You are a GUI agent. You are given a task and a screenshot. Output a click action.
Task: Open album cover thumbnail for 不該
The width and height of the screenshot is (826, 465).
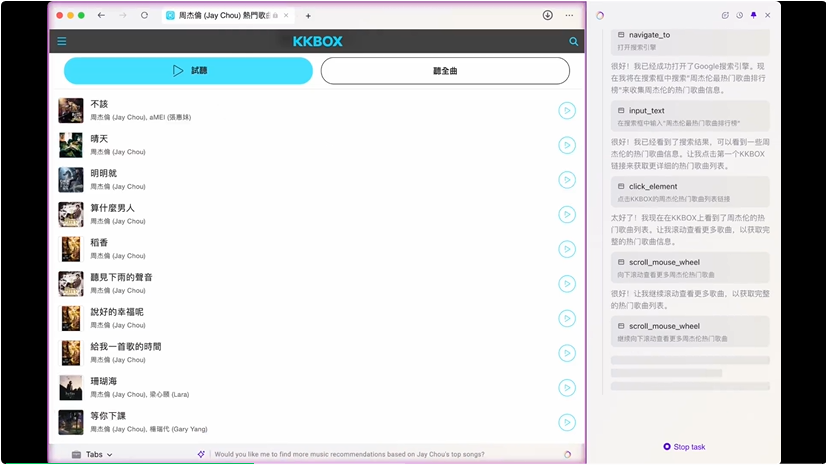(x=71, y=111)
